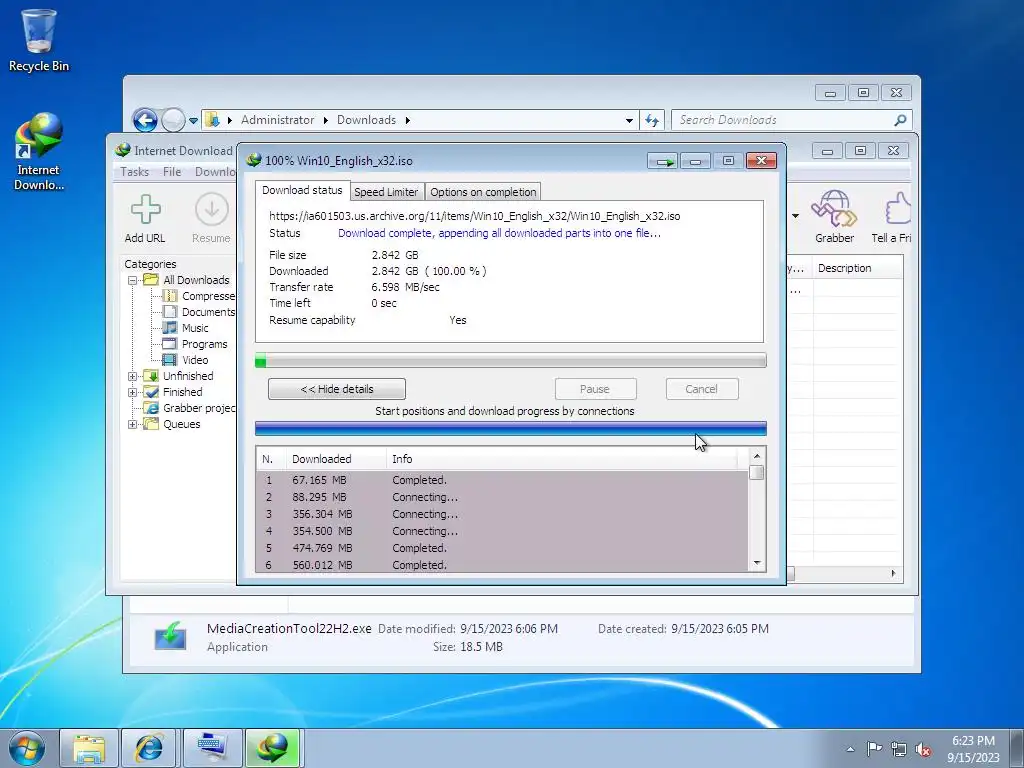Open the Grabber toolbar icon
The width and height of the screenshot is (1024, 768).
[x=834, y=209]
